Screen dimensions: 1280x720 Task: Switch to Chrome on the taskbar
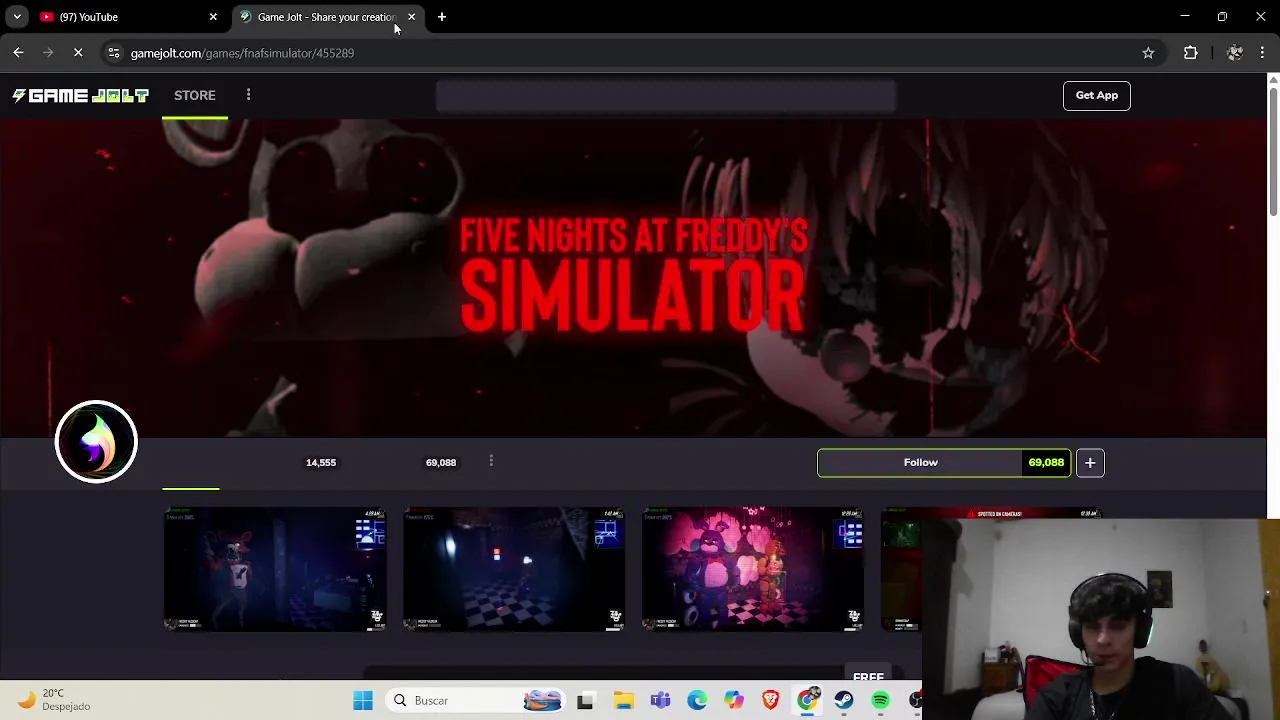(x=807, y=701)
